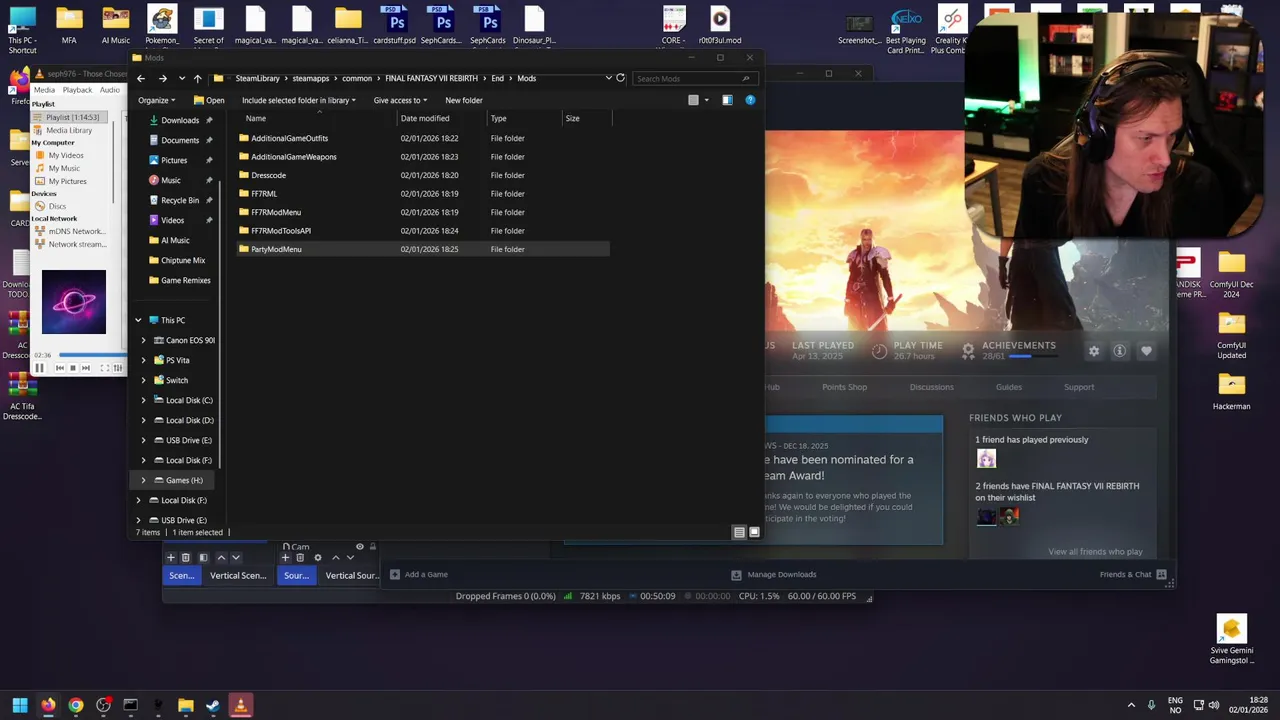Go back in File Explorer
1280x720 pixels.
click(141, 78)
